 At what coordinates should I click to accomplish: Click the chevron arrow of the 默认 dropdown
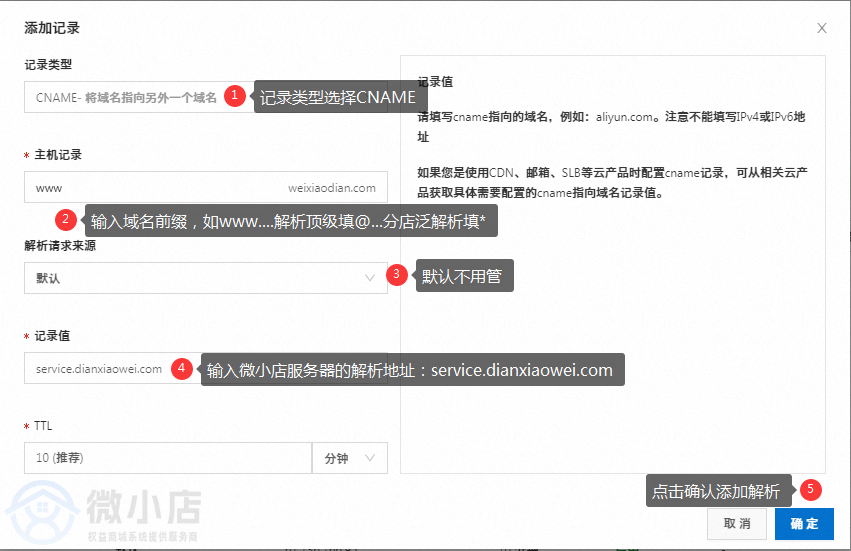click(370, 278)
